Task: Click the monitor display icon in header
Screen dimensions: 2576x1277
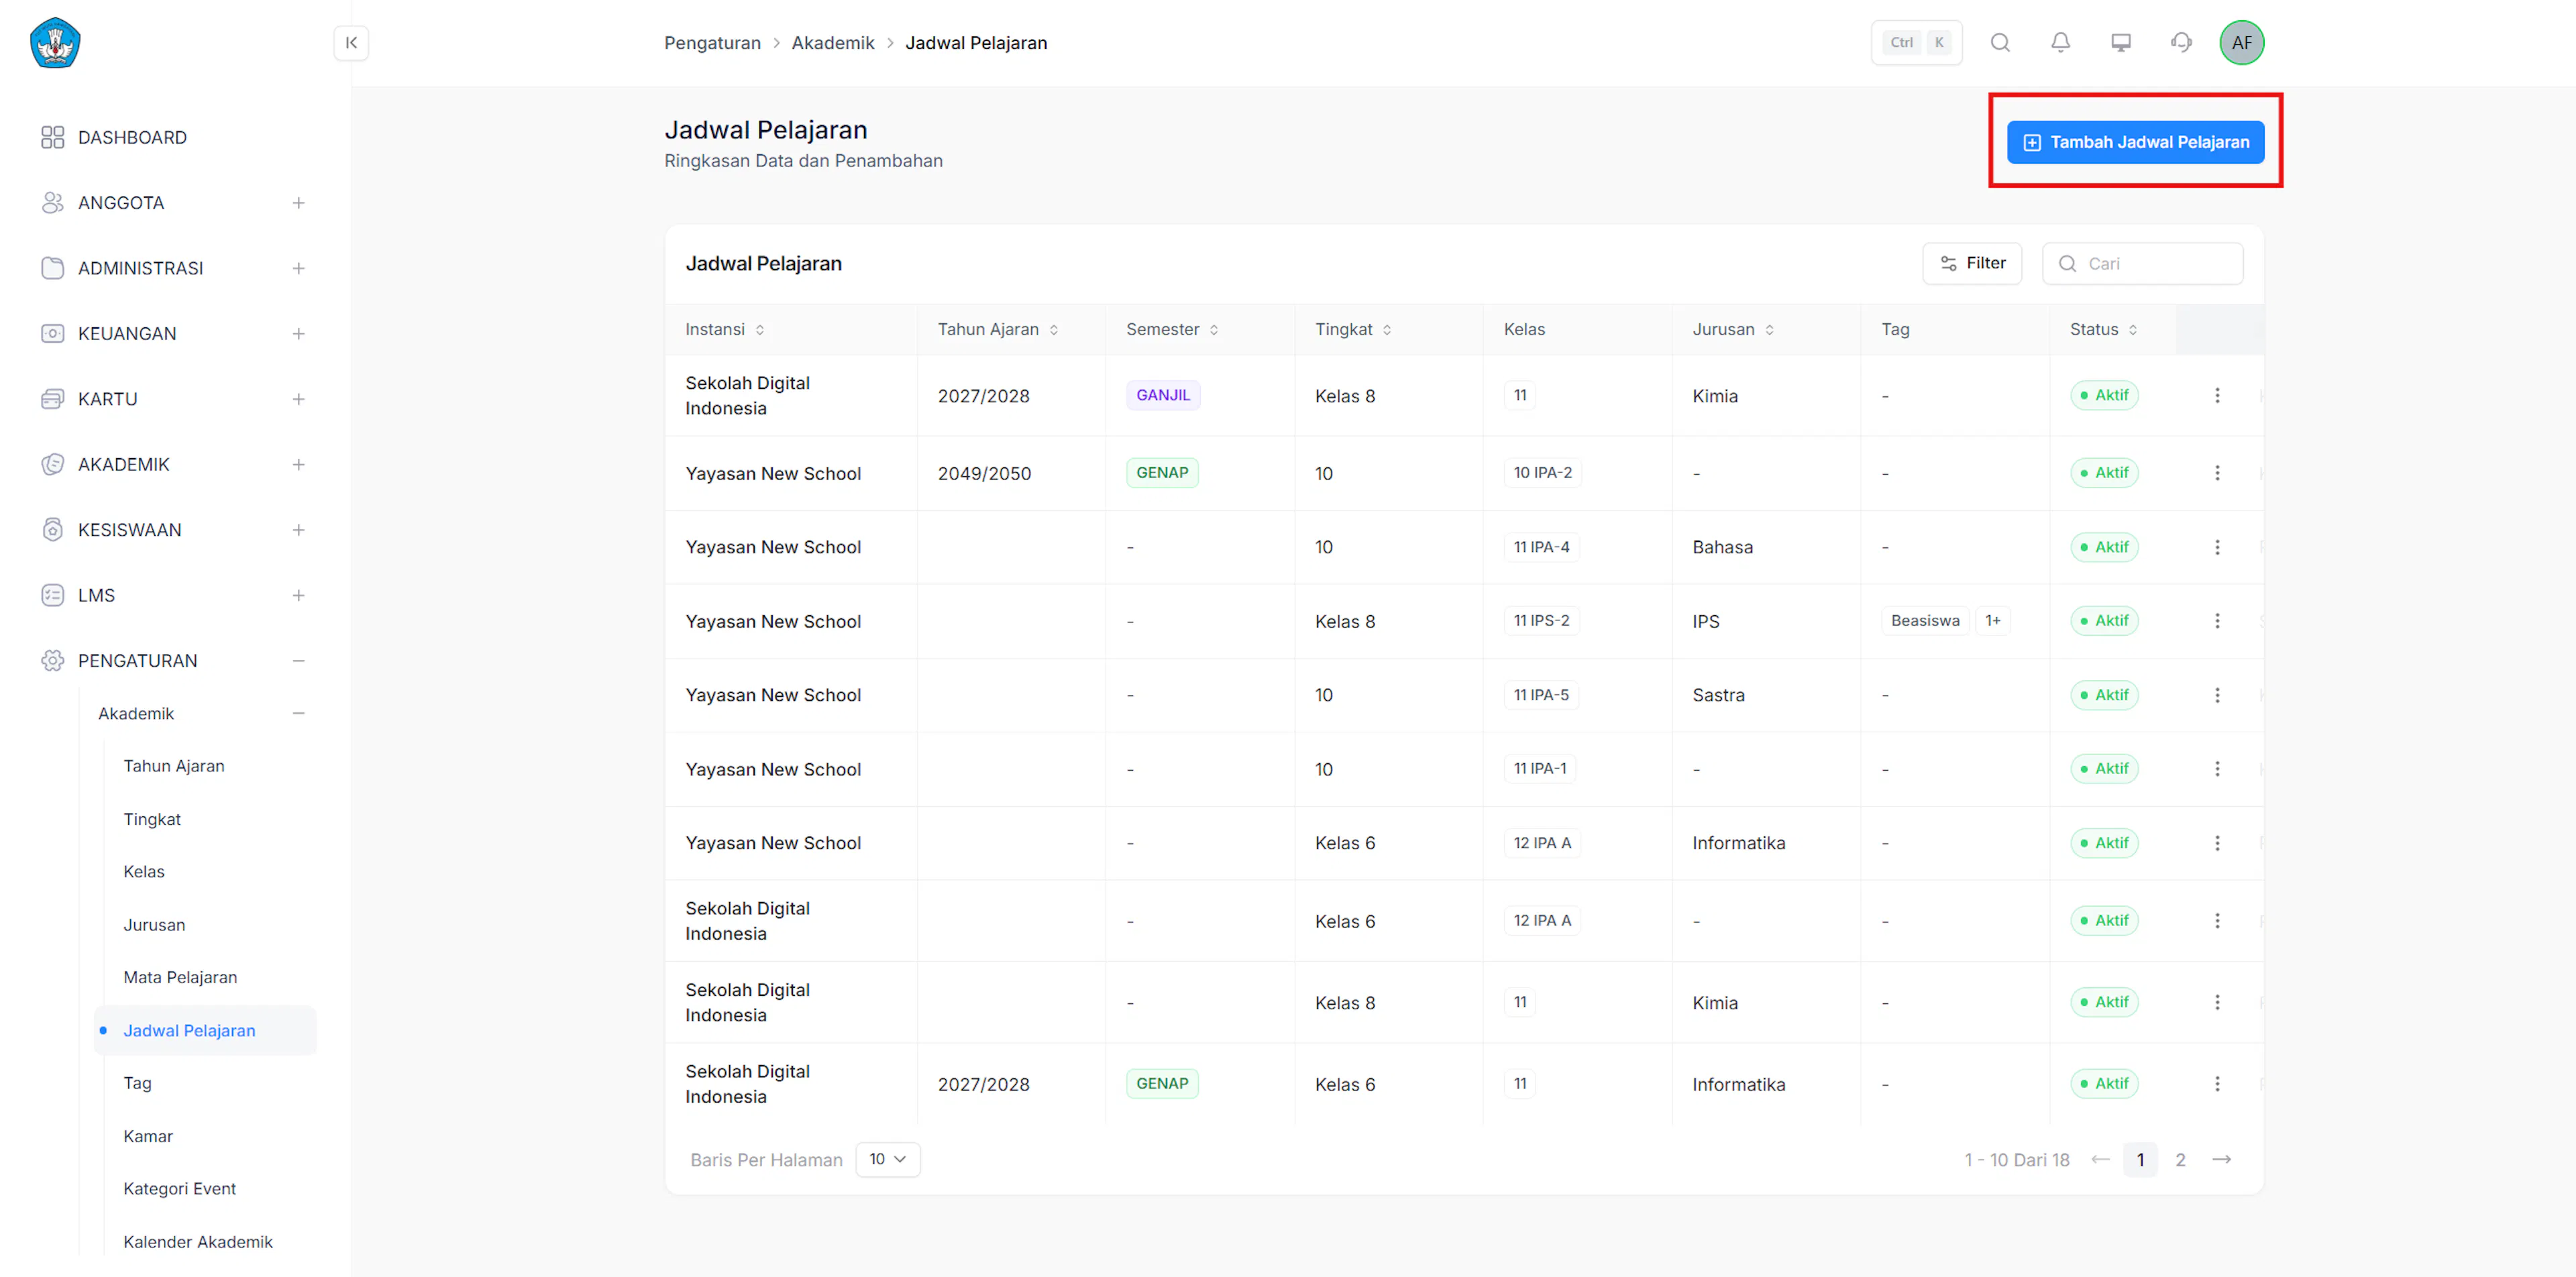Action: pyautogui.click(x=2121, y=43)
